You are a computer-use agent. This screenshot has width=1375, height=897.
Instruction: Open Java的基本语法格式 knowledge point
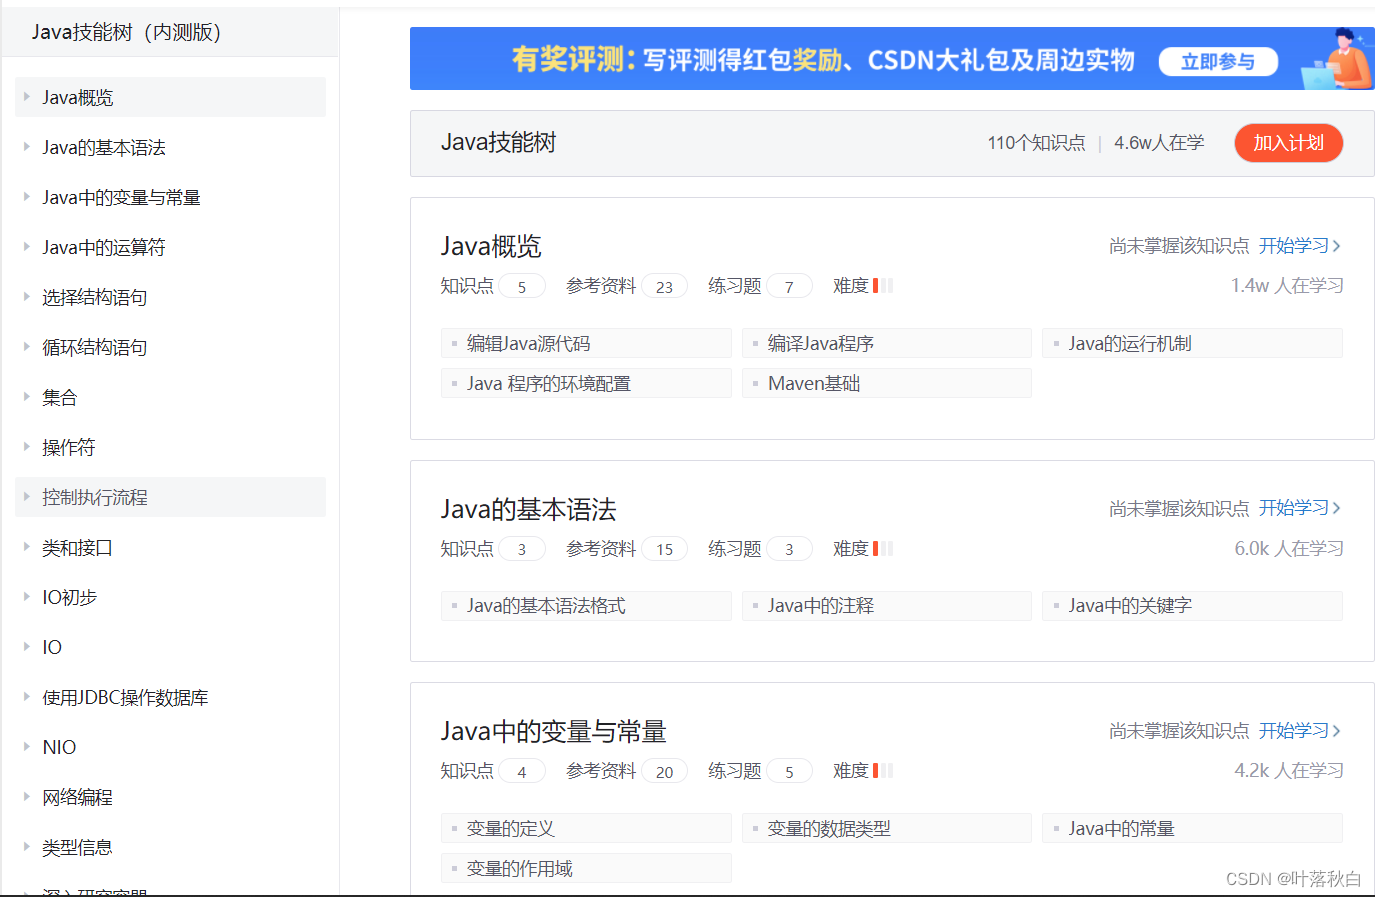[586, 606]
